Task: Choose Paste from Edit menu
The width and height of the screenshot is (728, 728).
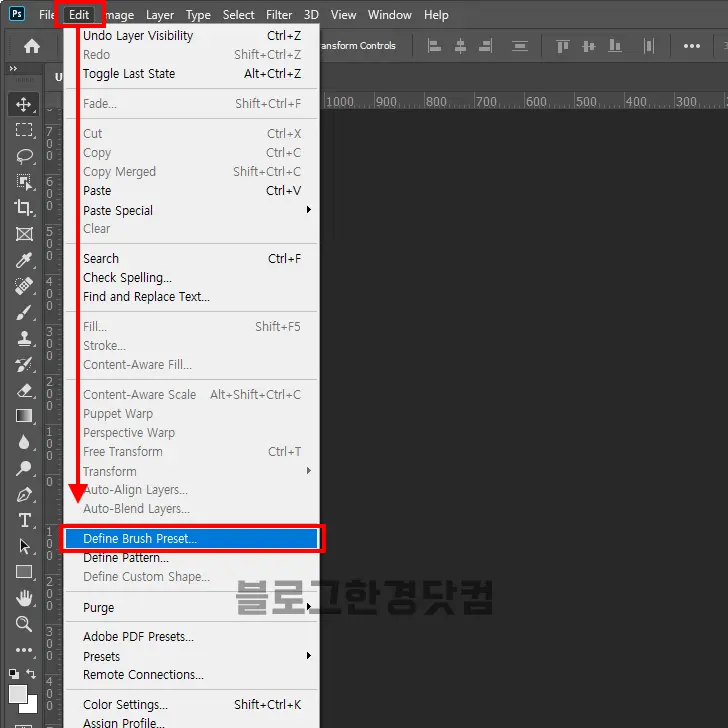Action: [x=191, y=191]
